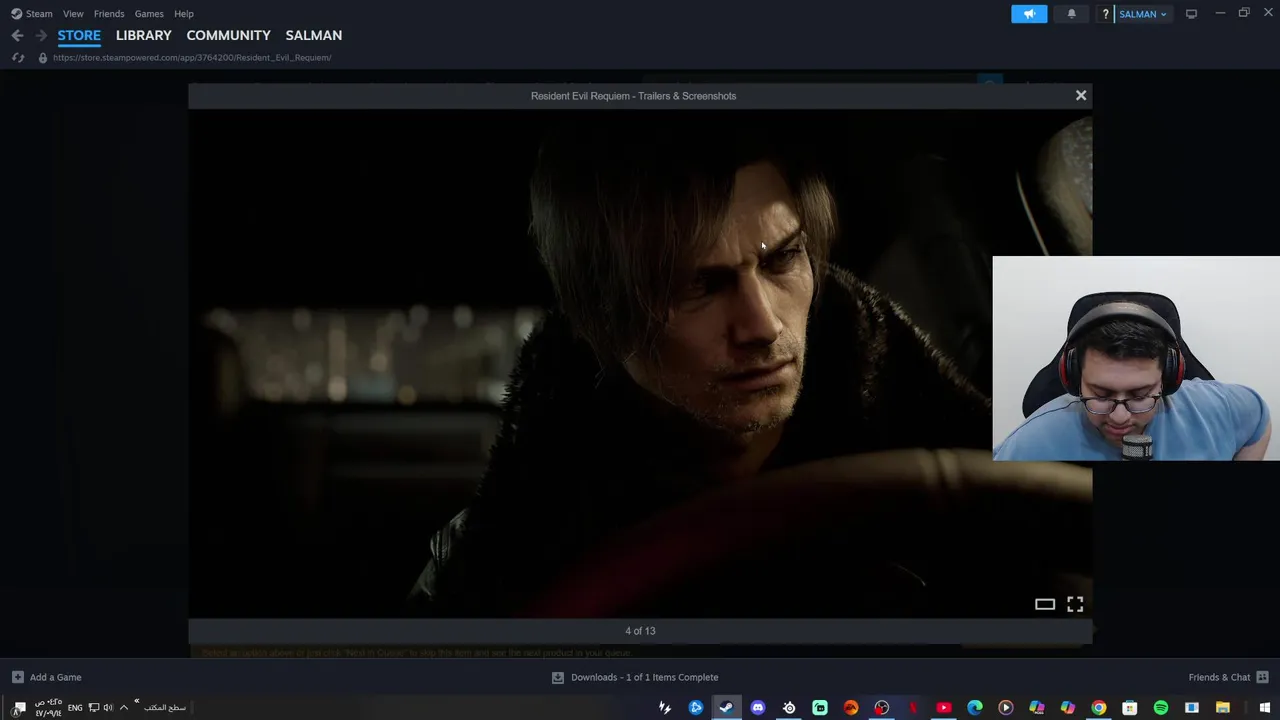Open the Steam news megaphone button
Viewport: 1280px width, 720px height.
click(1029, 14)
